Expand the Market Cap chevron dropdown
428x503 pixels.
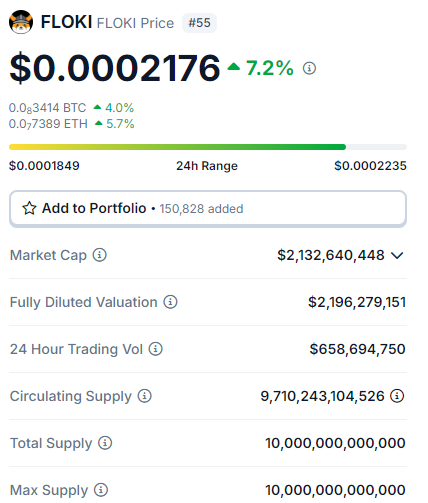397,256
